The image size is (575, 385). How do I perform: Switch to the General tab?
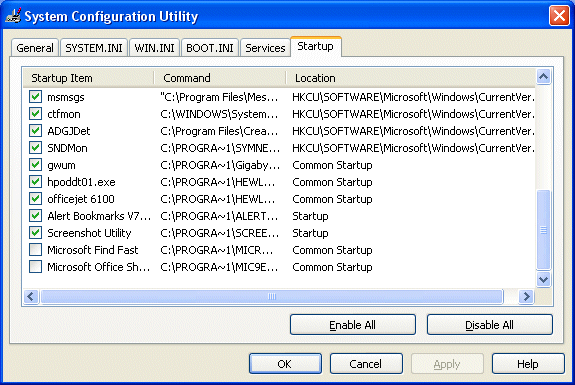(35, 48)
